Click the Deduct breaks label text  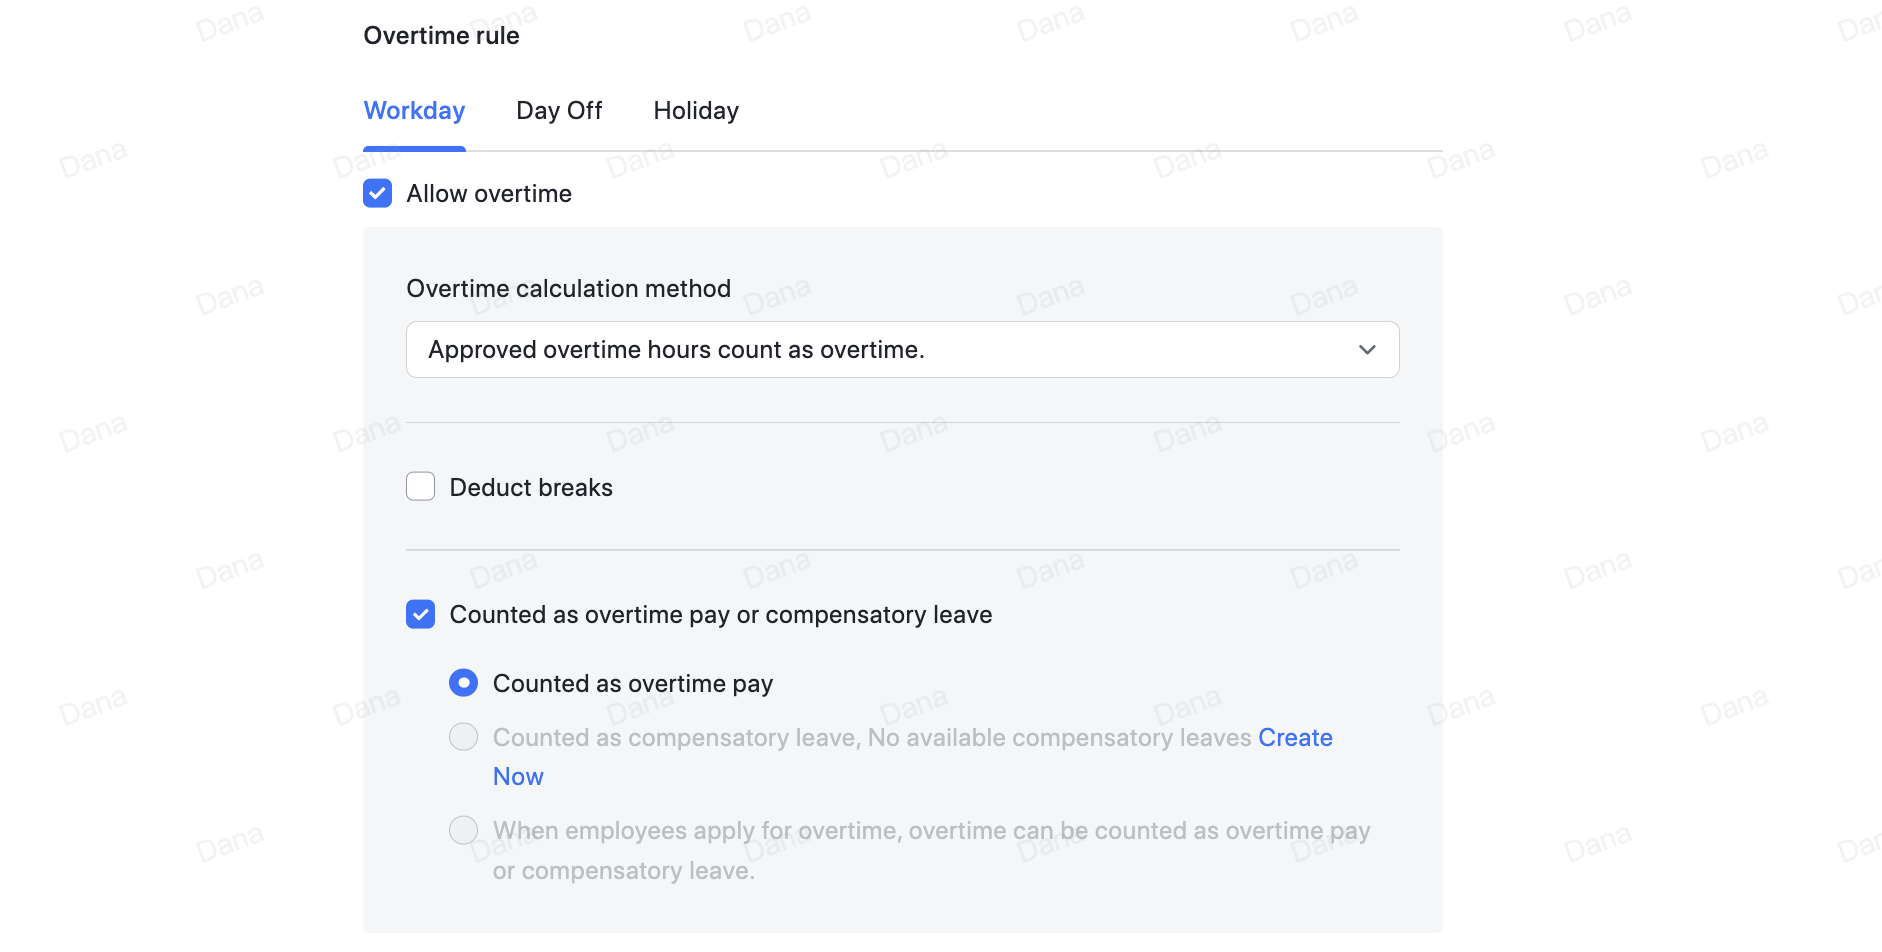pos(531,488)
